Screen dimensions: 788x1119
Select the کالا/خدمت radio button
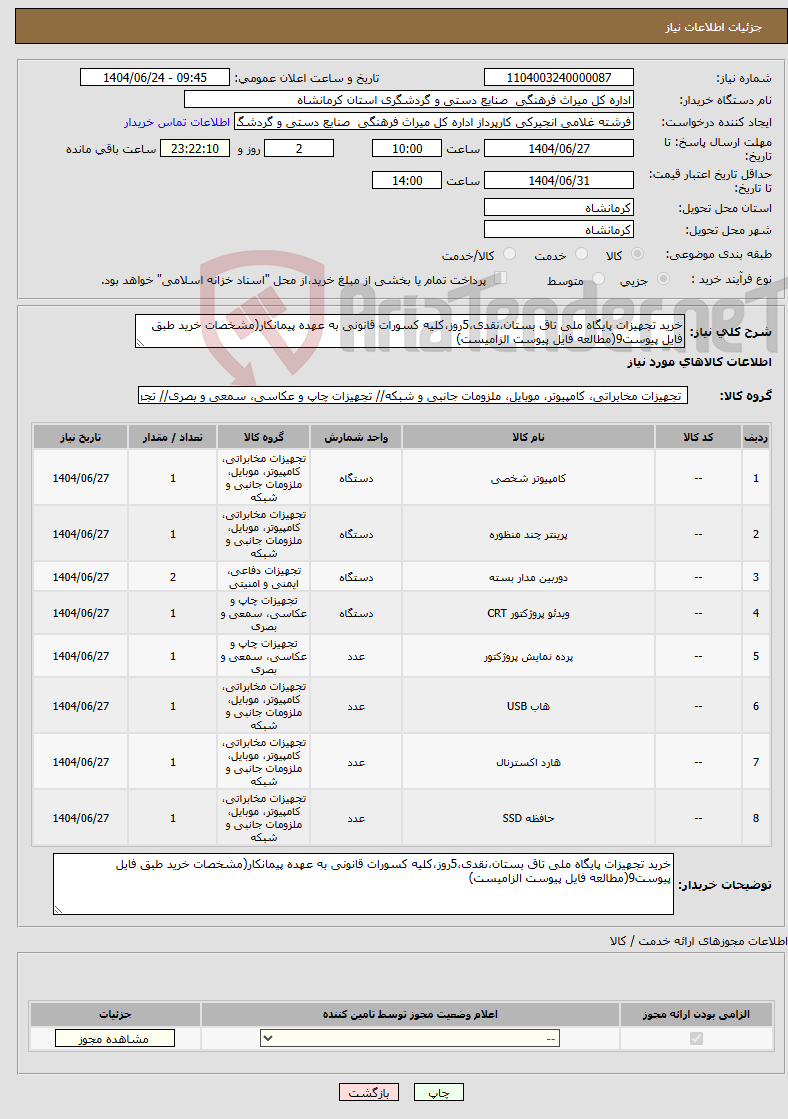point(509,254)
